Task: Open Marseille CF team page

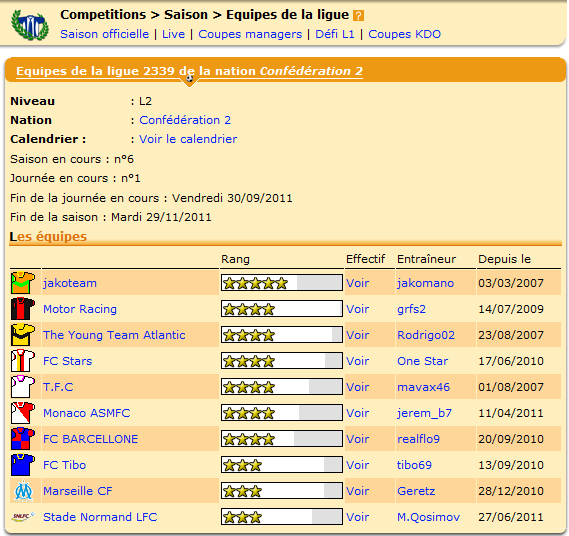Action: tap(78, 491)
